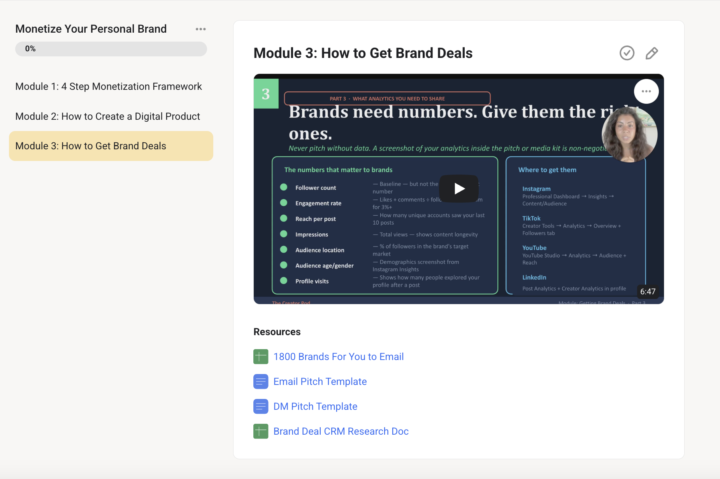
Task: Click the Monetize Your Personal Brand title
Action: coord(91,29)
